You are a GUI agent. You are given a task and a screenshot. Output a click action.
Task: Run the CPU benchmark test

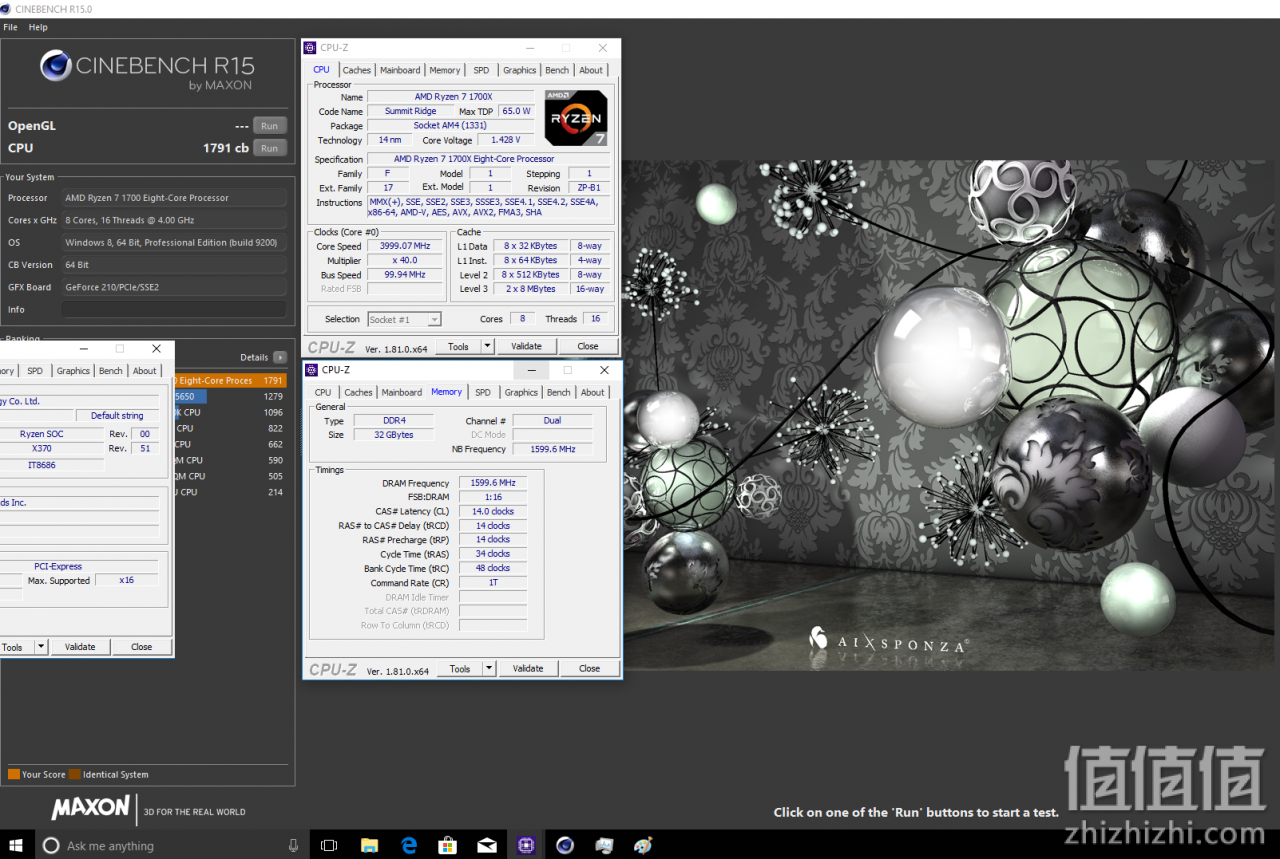(x=269, y=148)
